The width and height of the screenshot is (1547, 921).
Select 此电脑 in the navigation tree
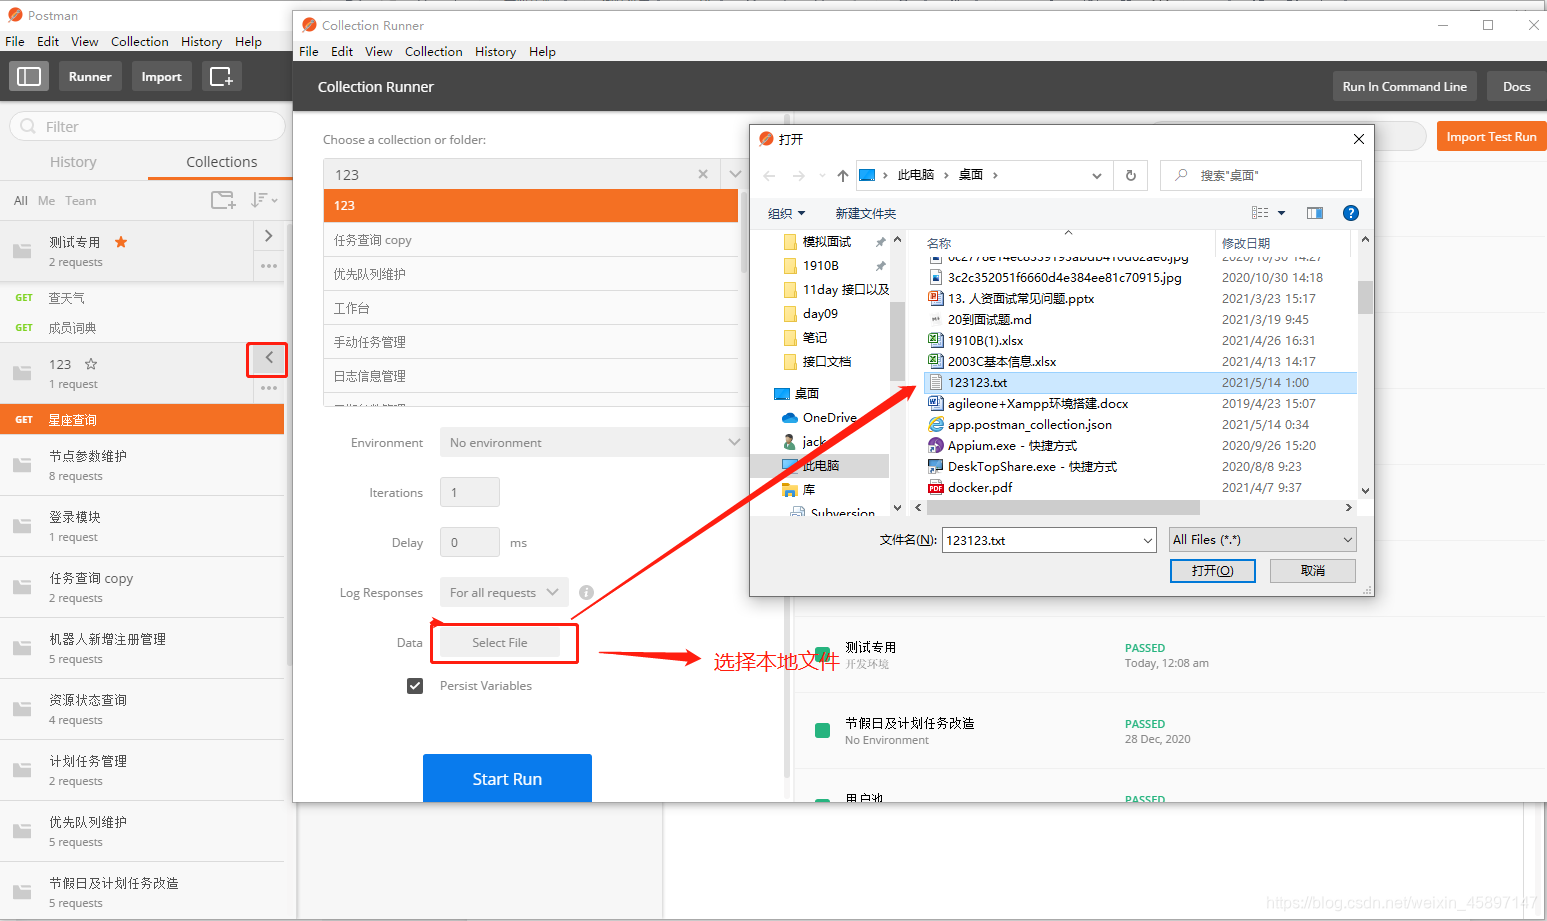point(820,465)
